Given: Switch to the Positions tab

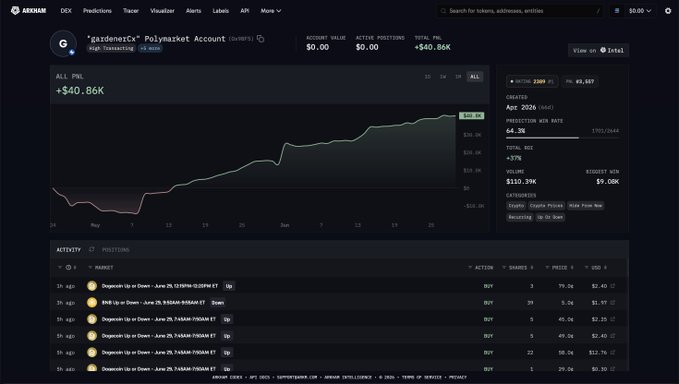Looking at the screenshot, I should click(116, 250).
